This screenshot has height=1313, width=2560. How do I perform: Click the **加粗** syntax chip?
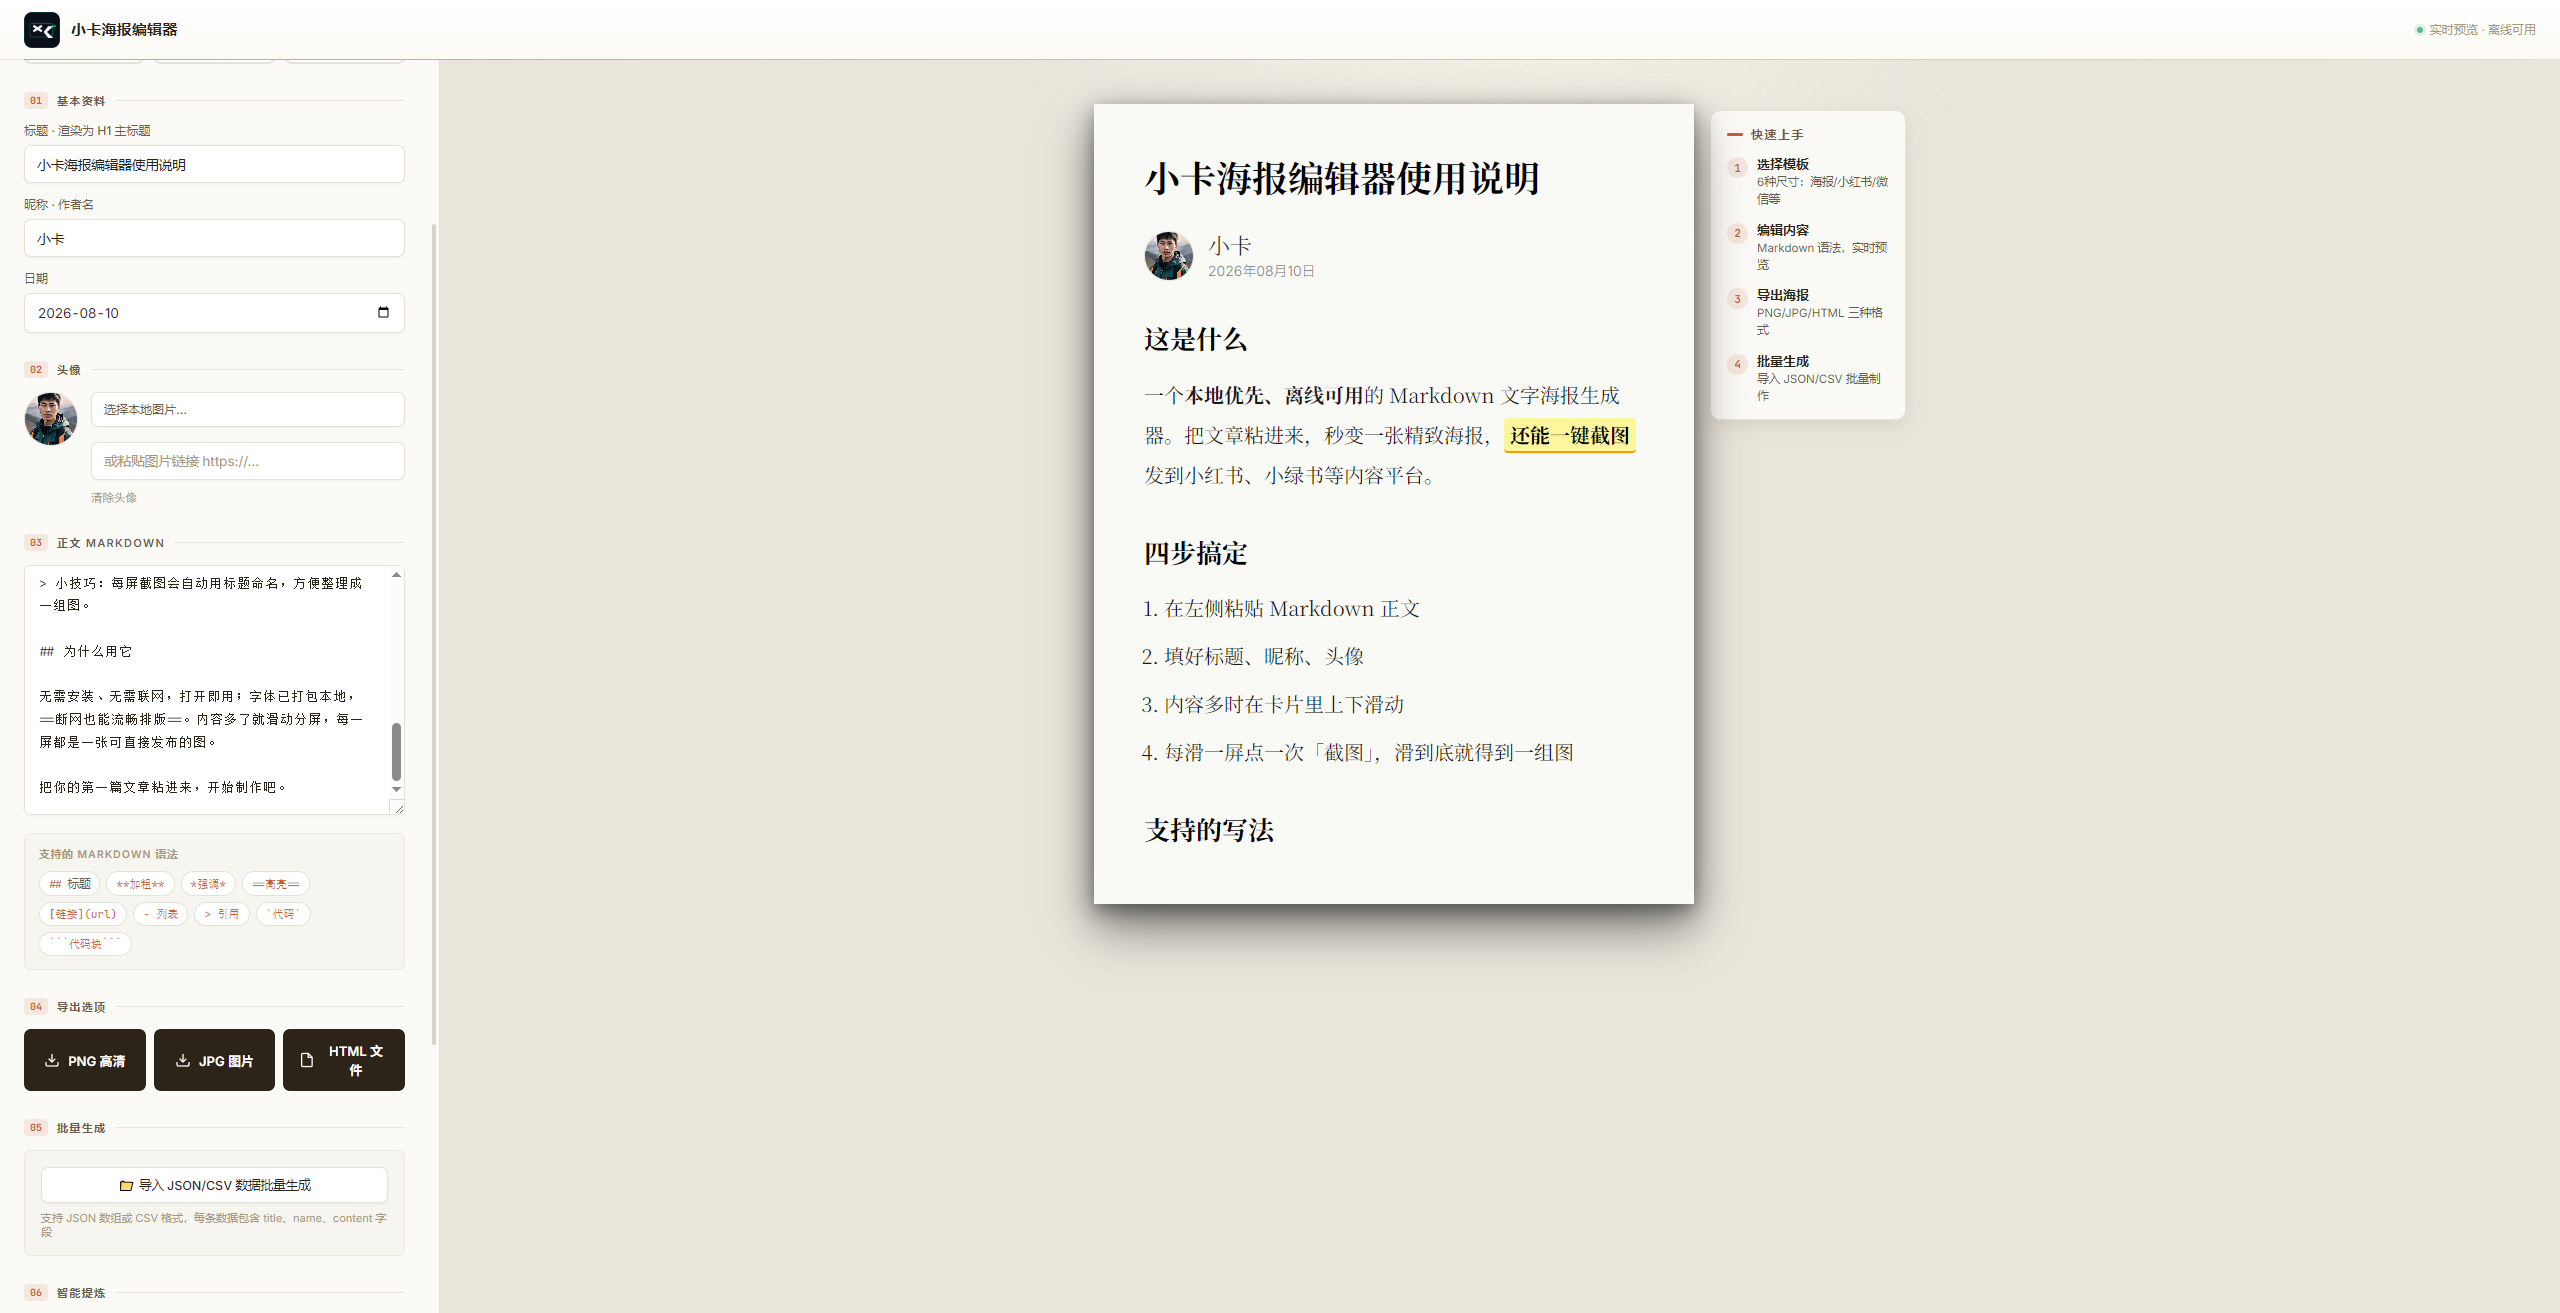pos(140,884)
